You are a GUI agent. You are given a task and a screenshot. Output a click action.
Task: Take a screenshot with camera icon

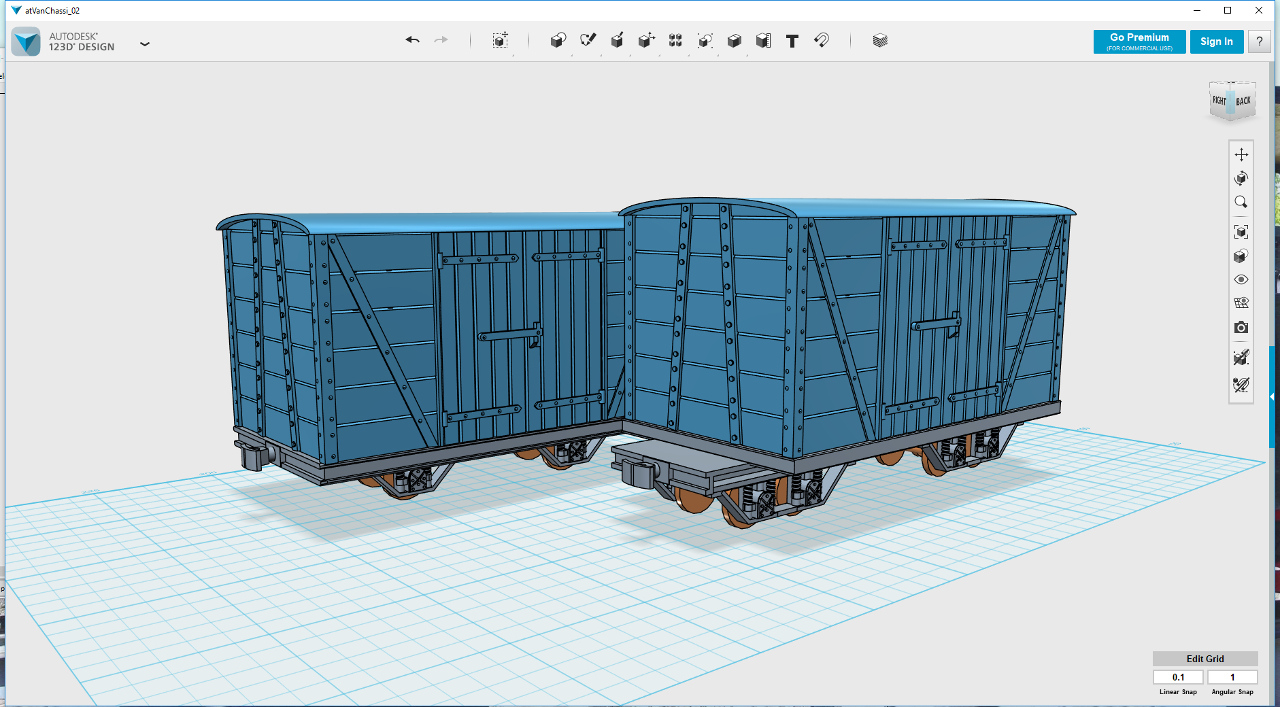(x=1241, y=327)
